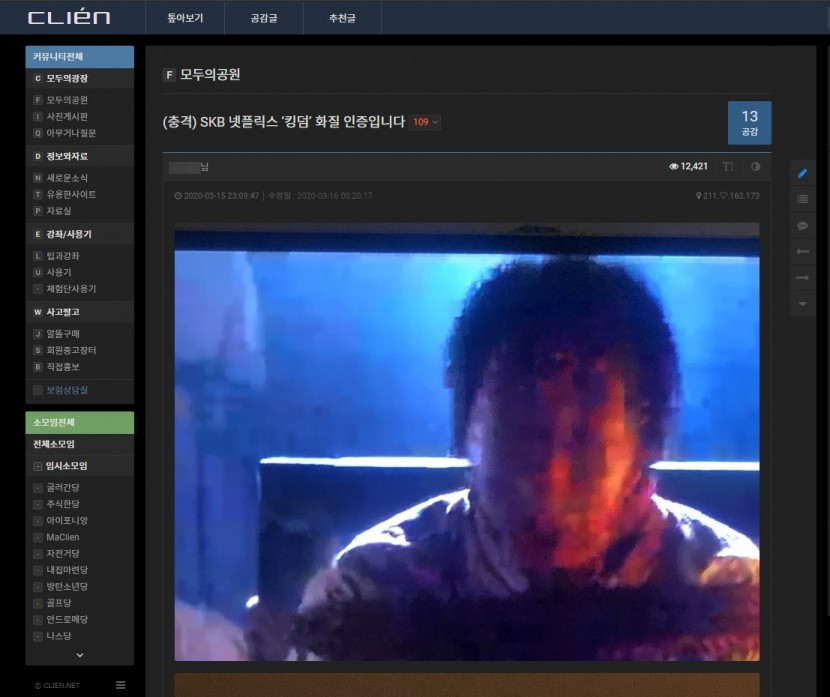Click the IP location pin icon
Viewport: 830px width, 697px height.
click(698, 196)
